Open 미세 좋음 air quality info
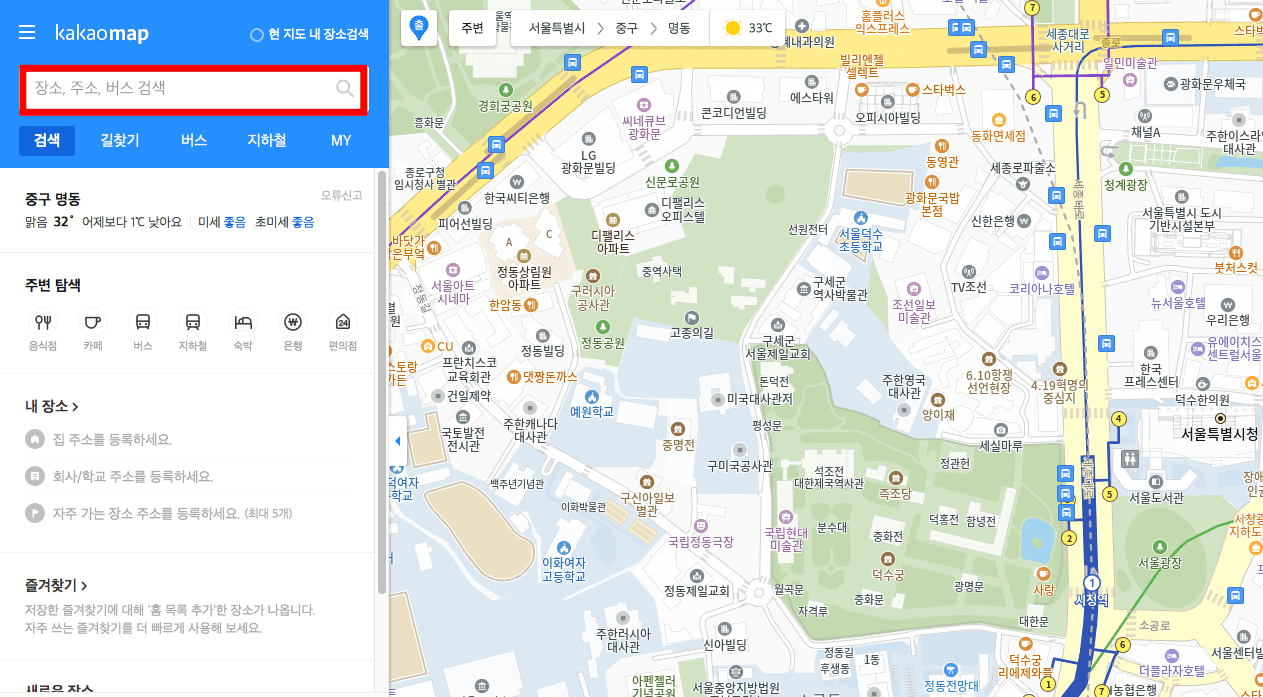This screenshot has width=1263, height=697. (x=222, y=222)
